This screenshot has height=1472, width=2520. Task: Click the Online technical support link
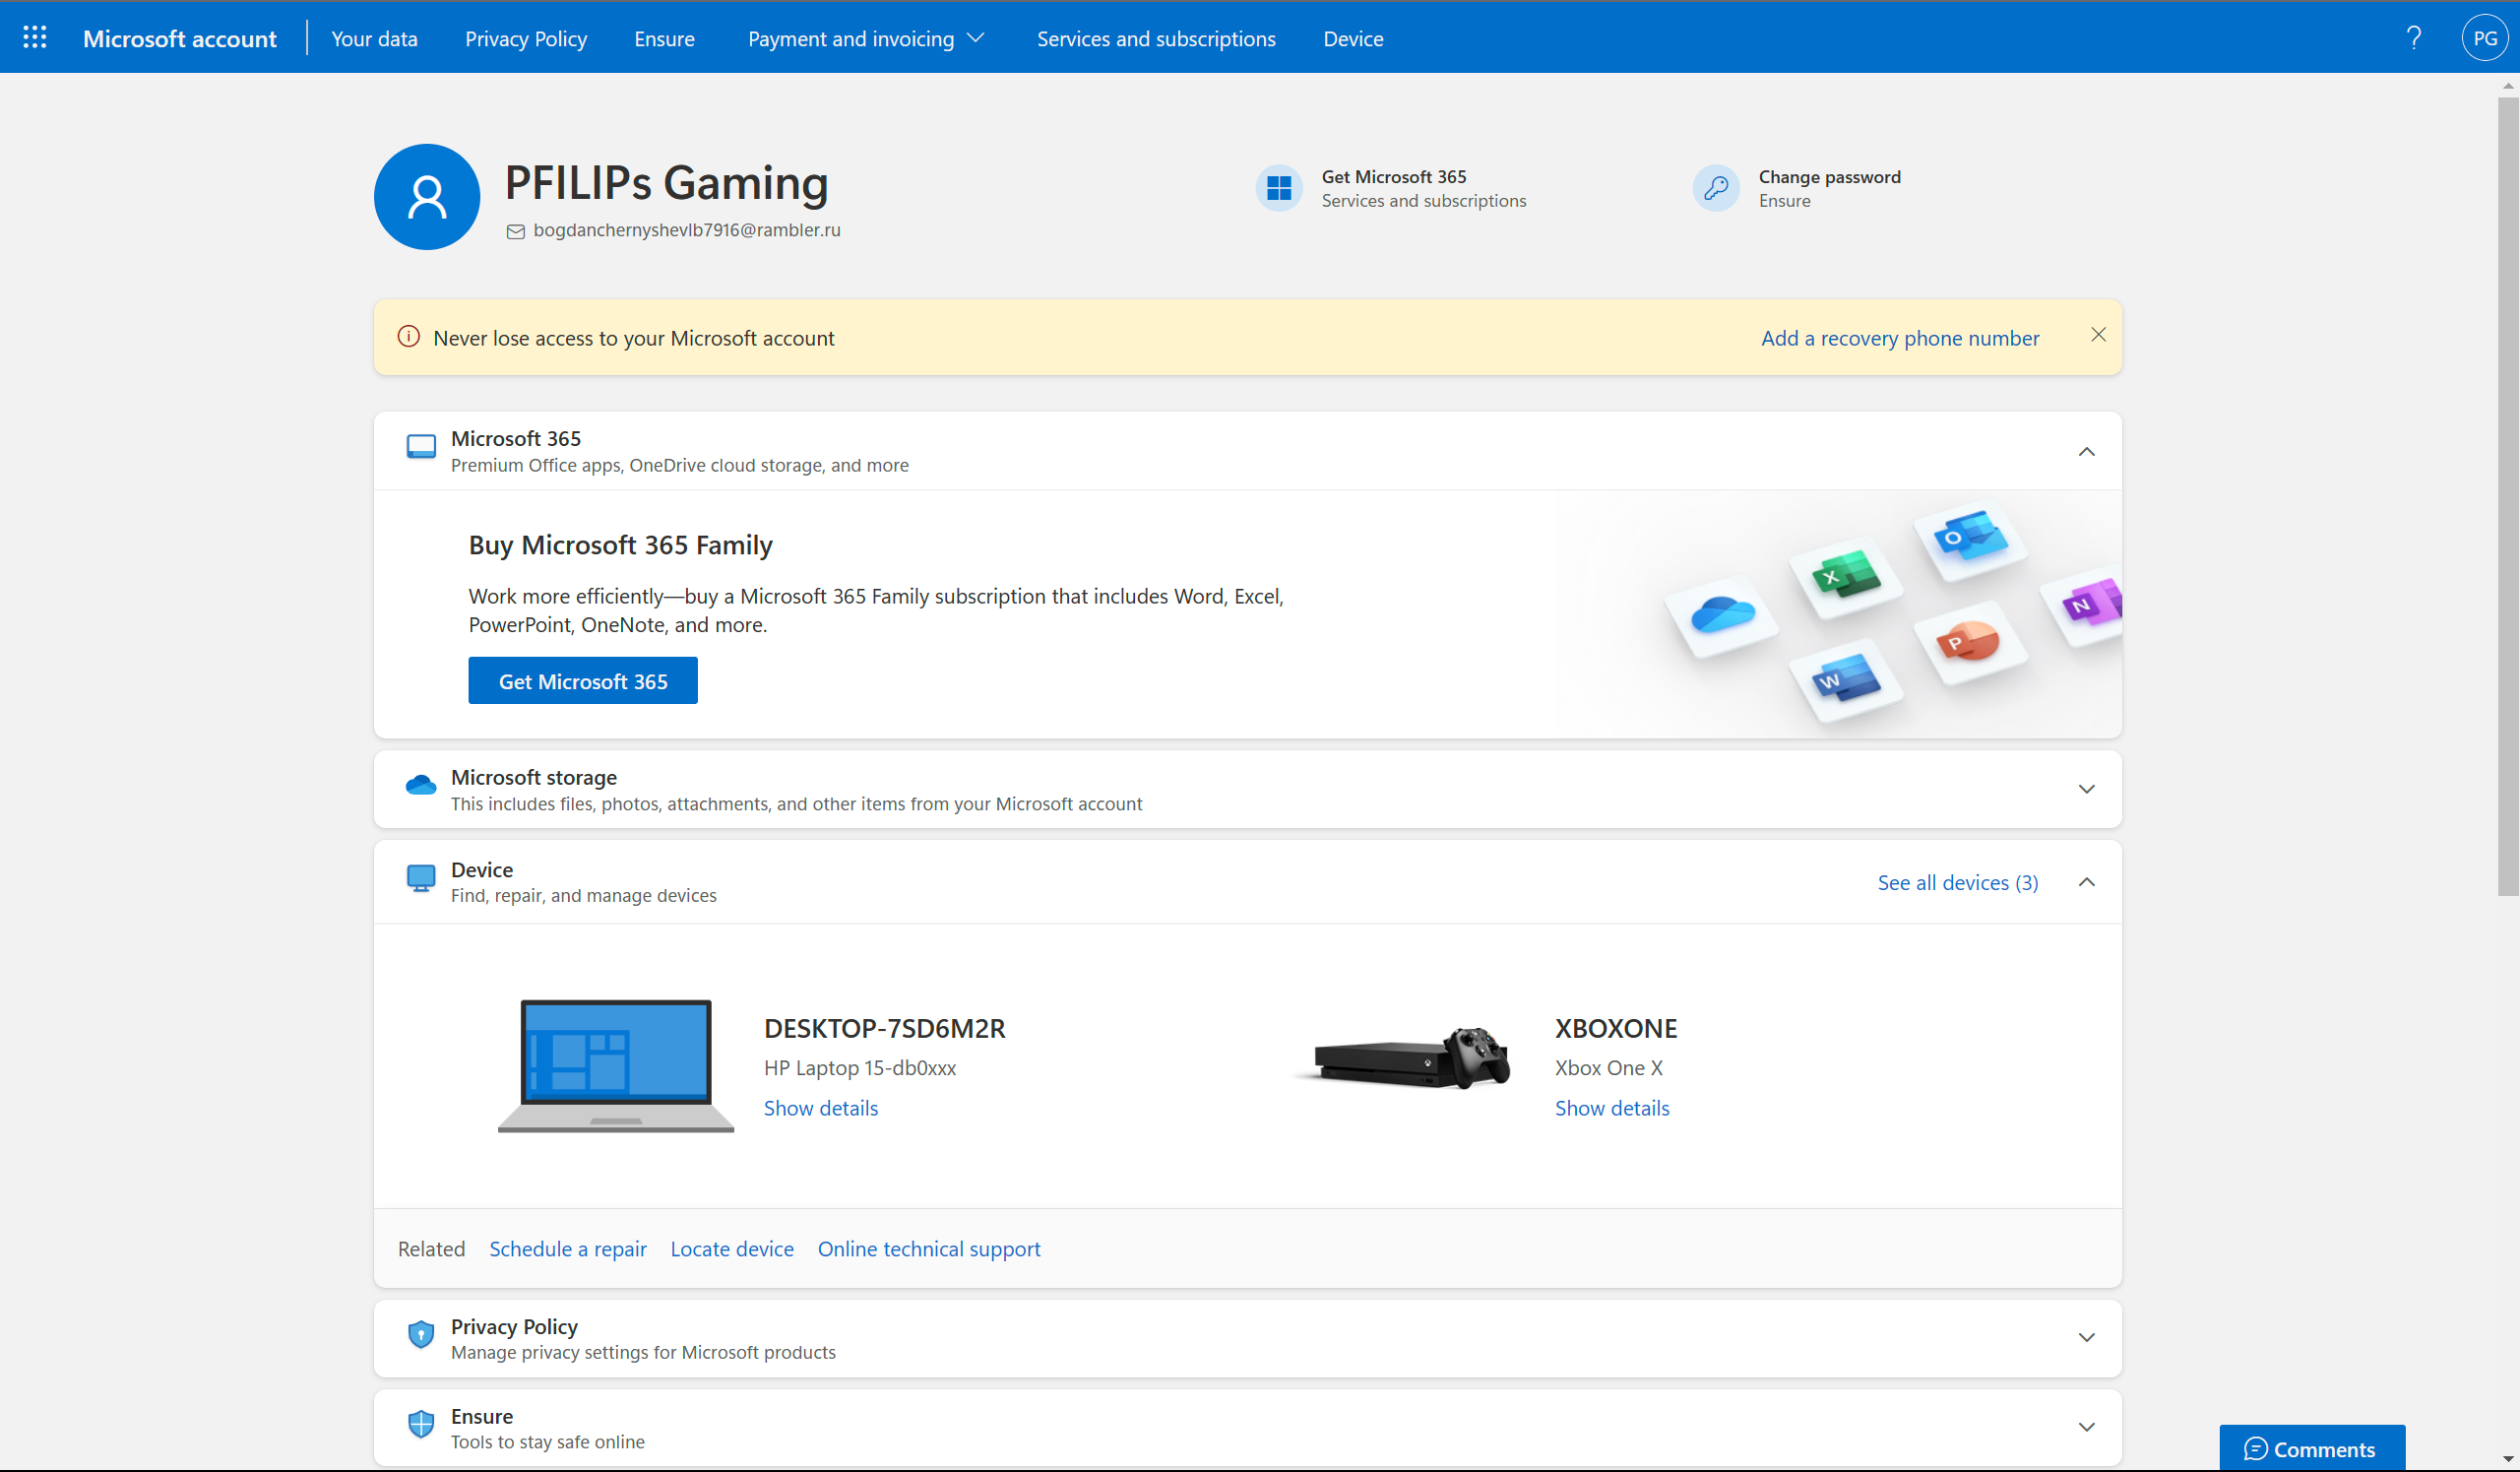(929, 1249)
